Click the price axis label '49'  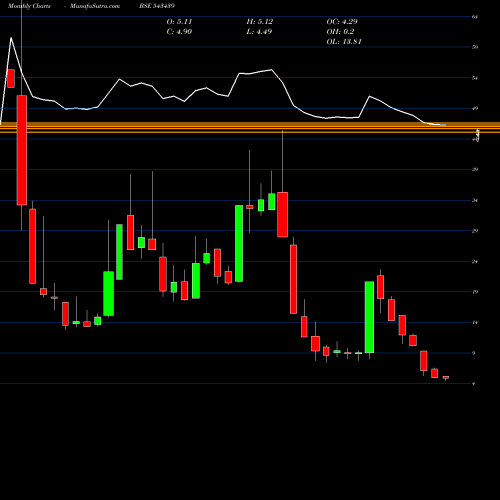click(475, 108)
